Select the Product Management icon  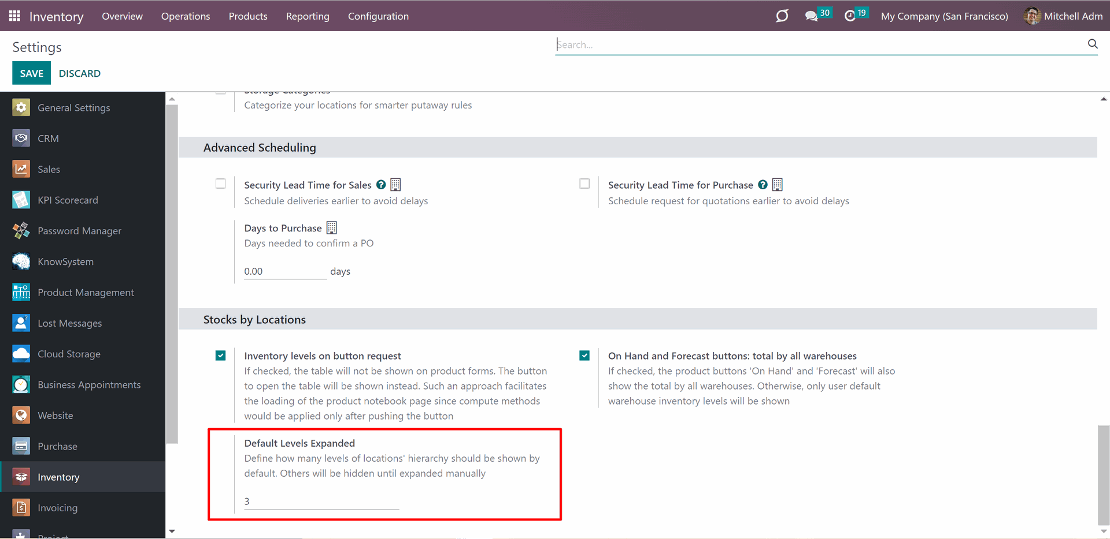coord(21,293)
